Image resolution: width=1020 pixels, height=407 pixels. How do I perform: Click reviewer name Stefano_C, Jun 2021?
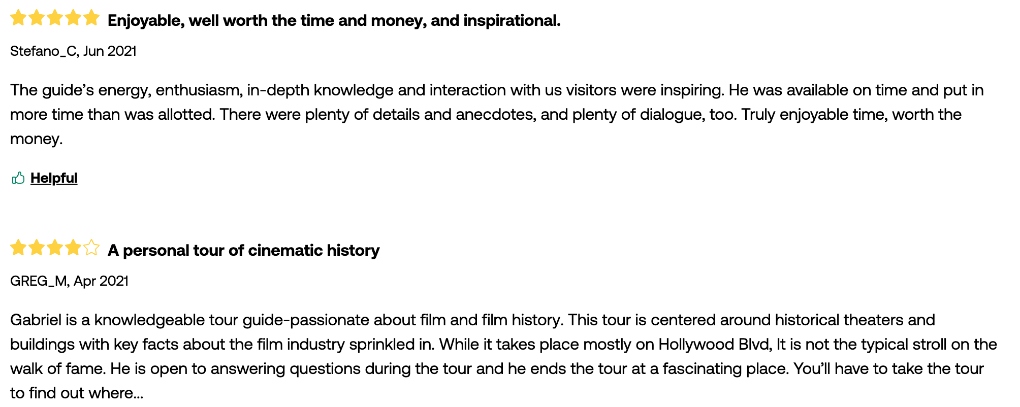[x=74, y=51]
